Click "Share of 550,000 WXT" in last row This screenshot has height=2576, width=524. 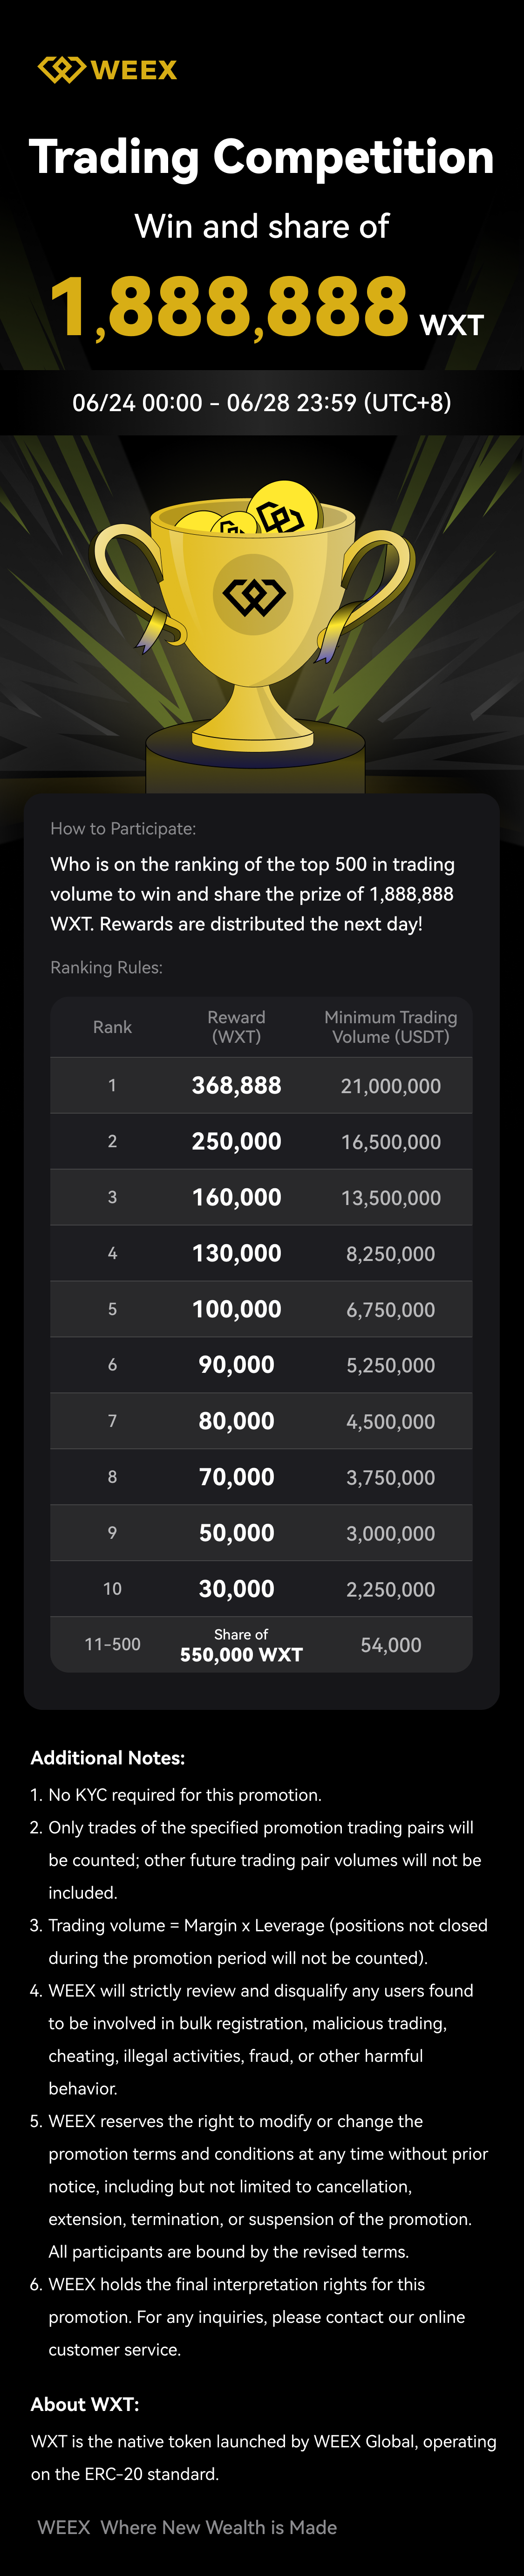(x=241, y=1645)
